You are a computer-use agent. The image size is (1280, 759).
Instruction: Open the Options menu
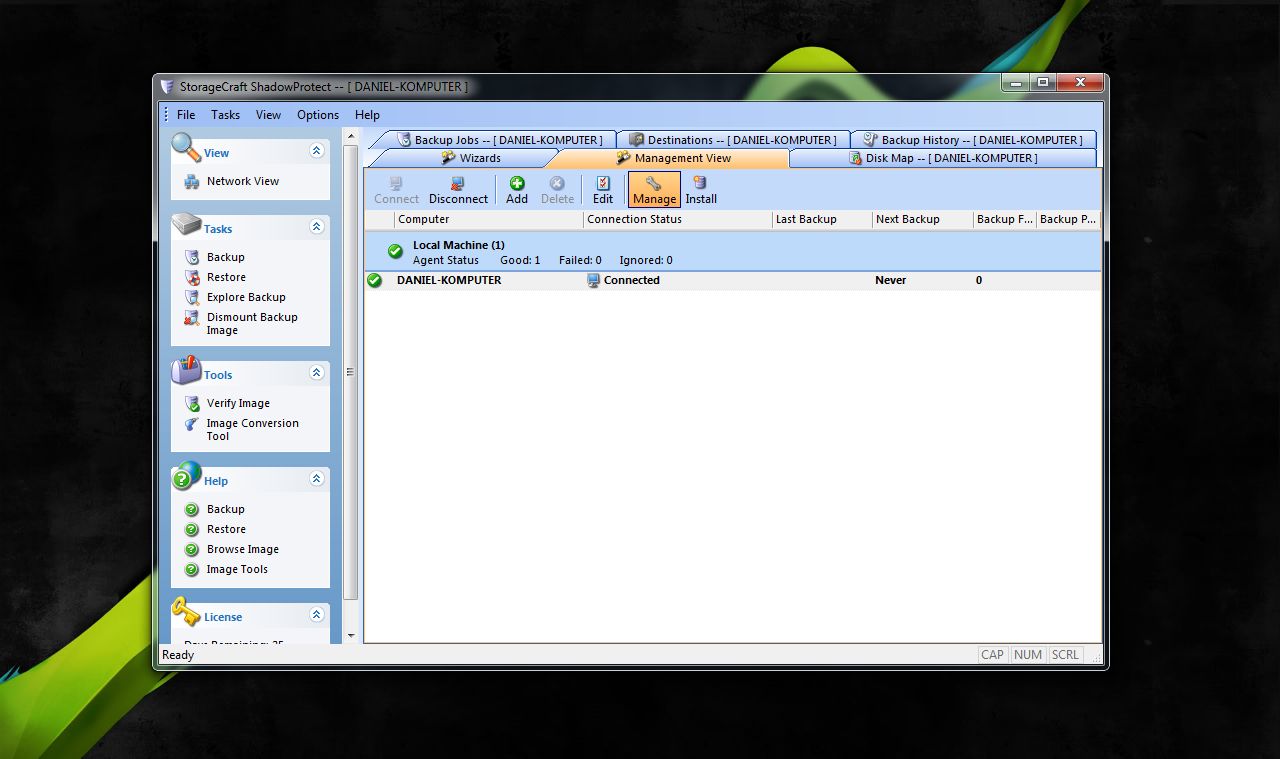(318, 115)
